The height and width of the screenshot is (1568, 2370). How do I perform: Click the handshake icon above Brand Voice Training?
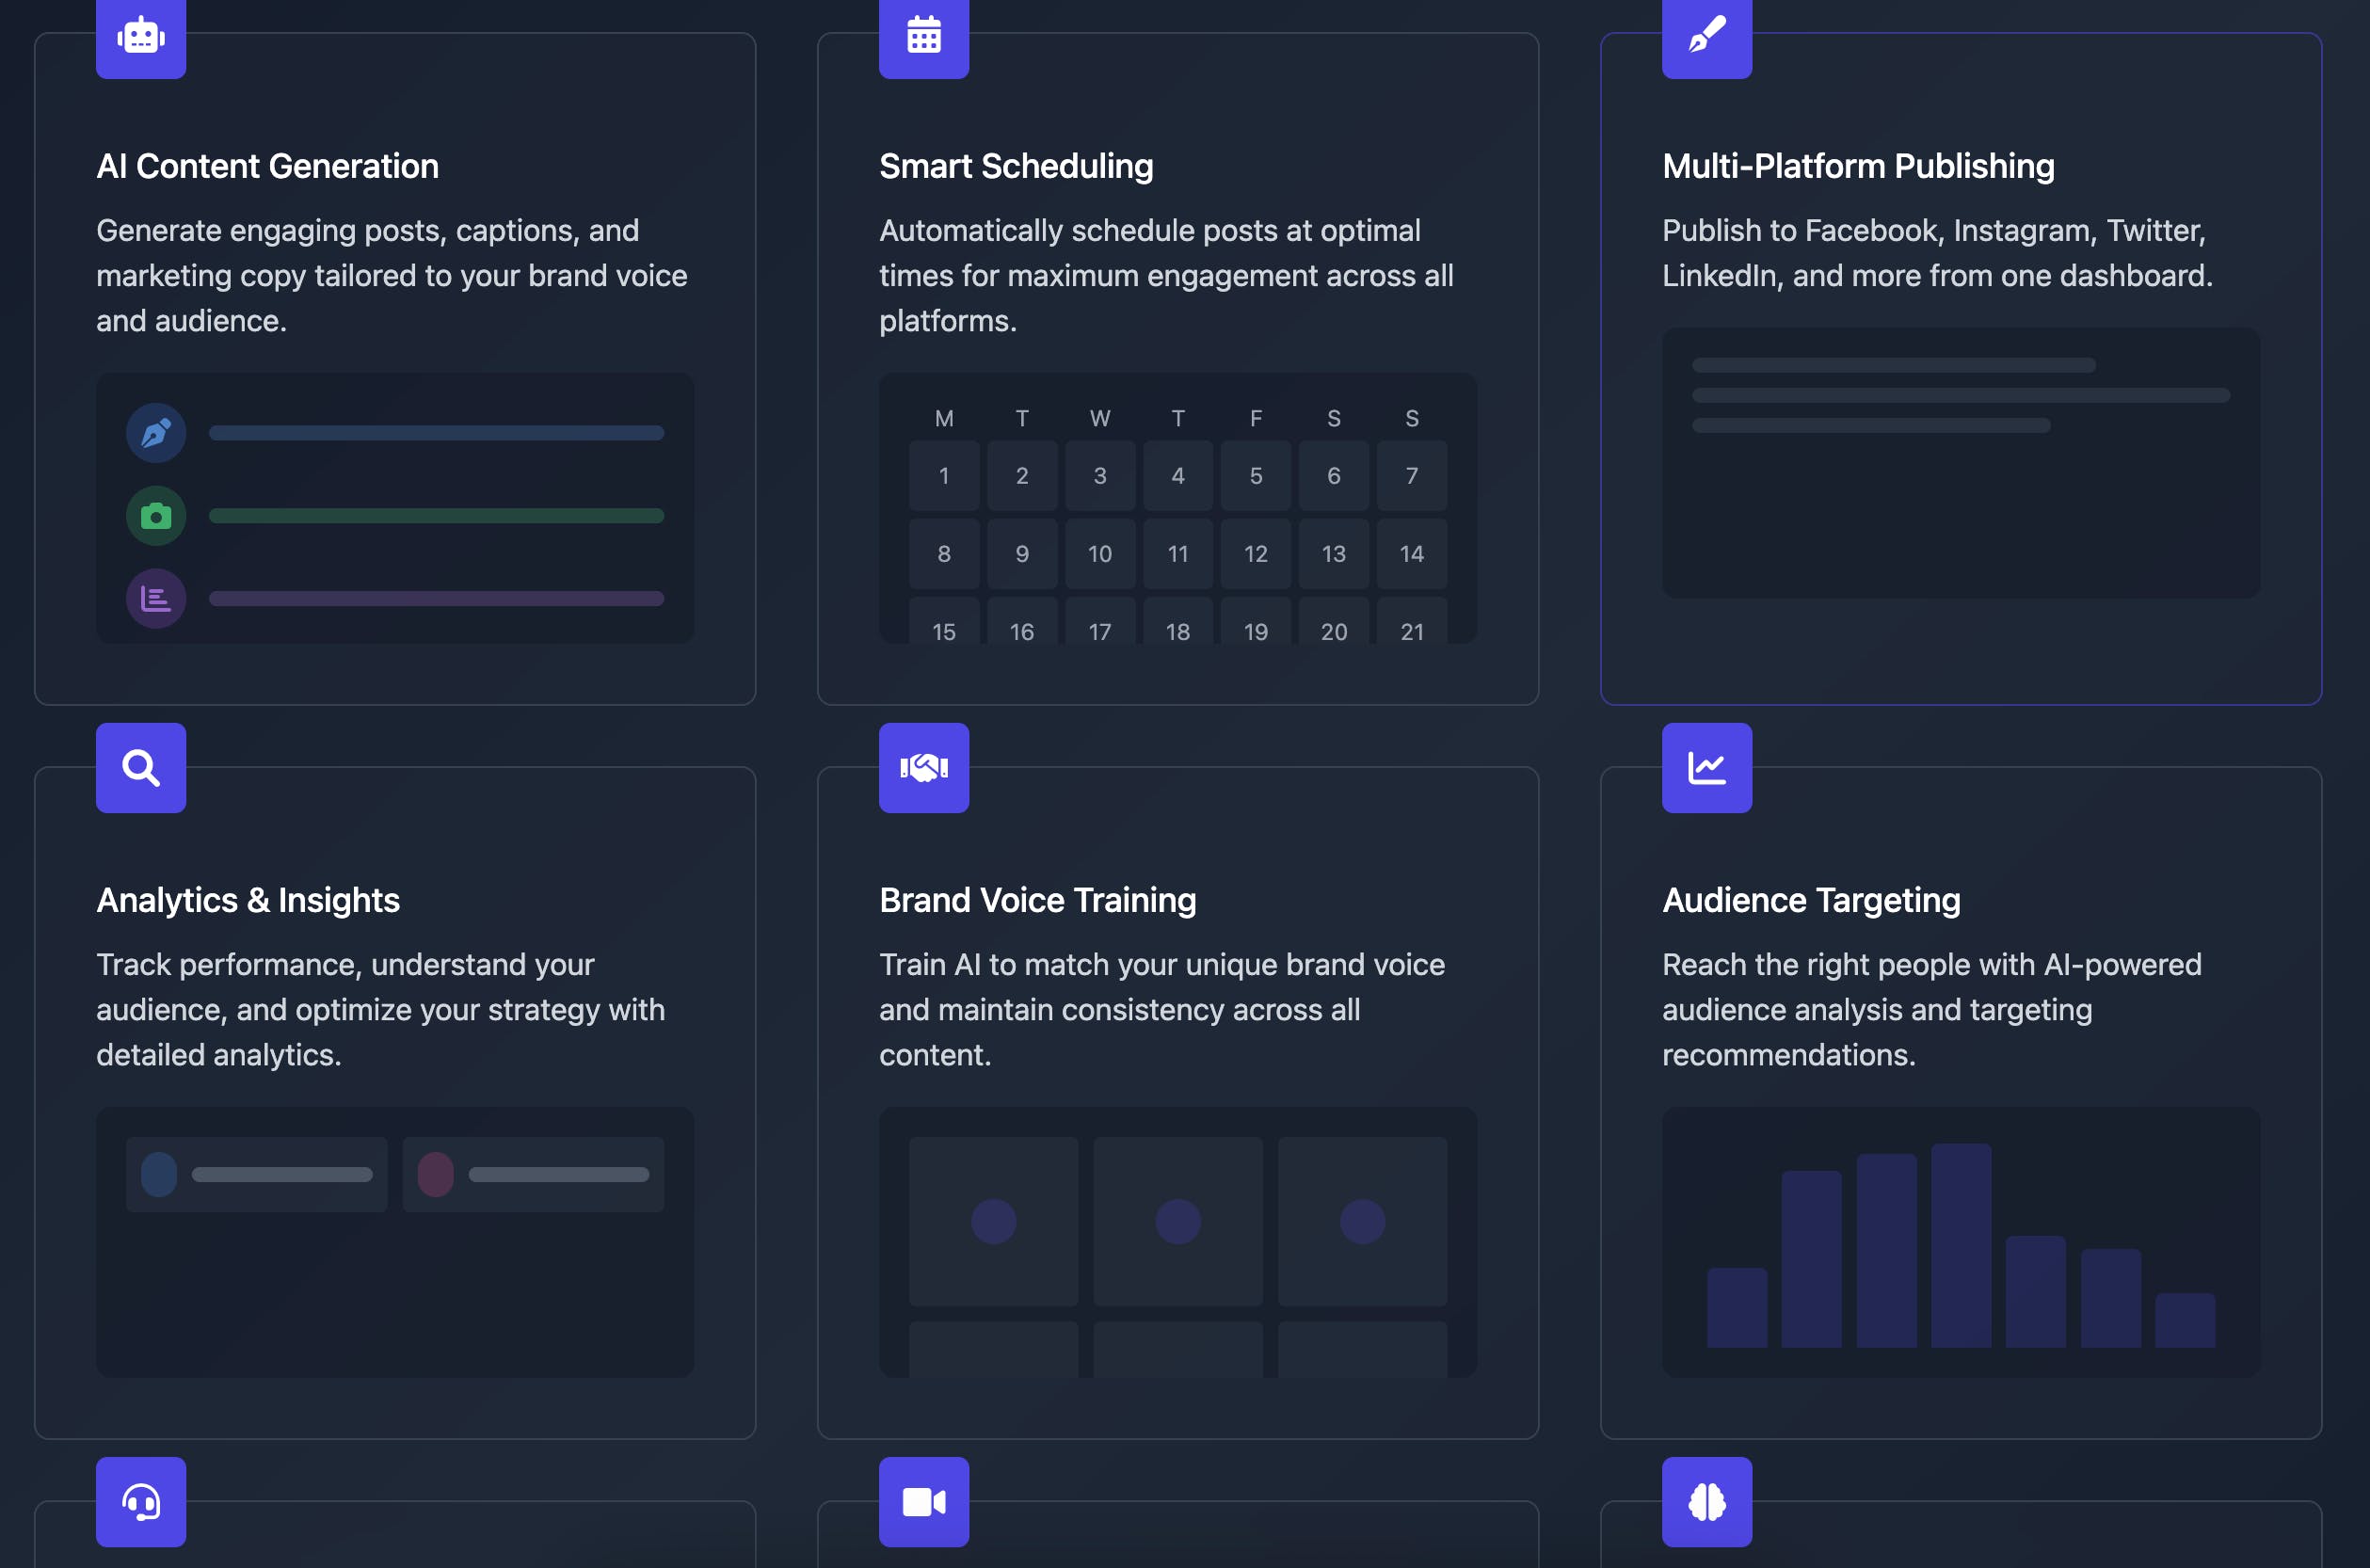click(923, 768)
